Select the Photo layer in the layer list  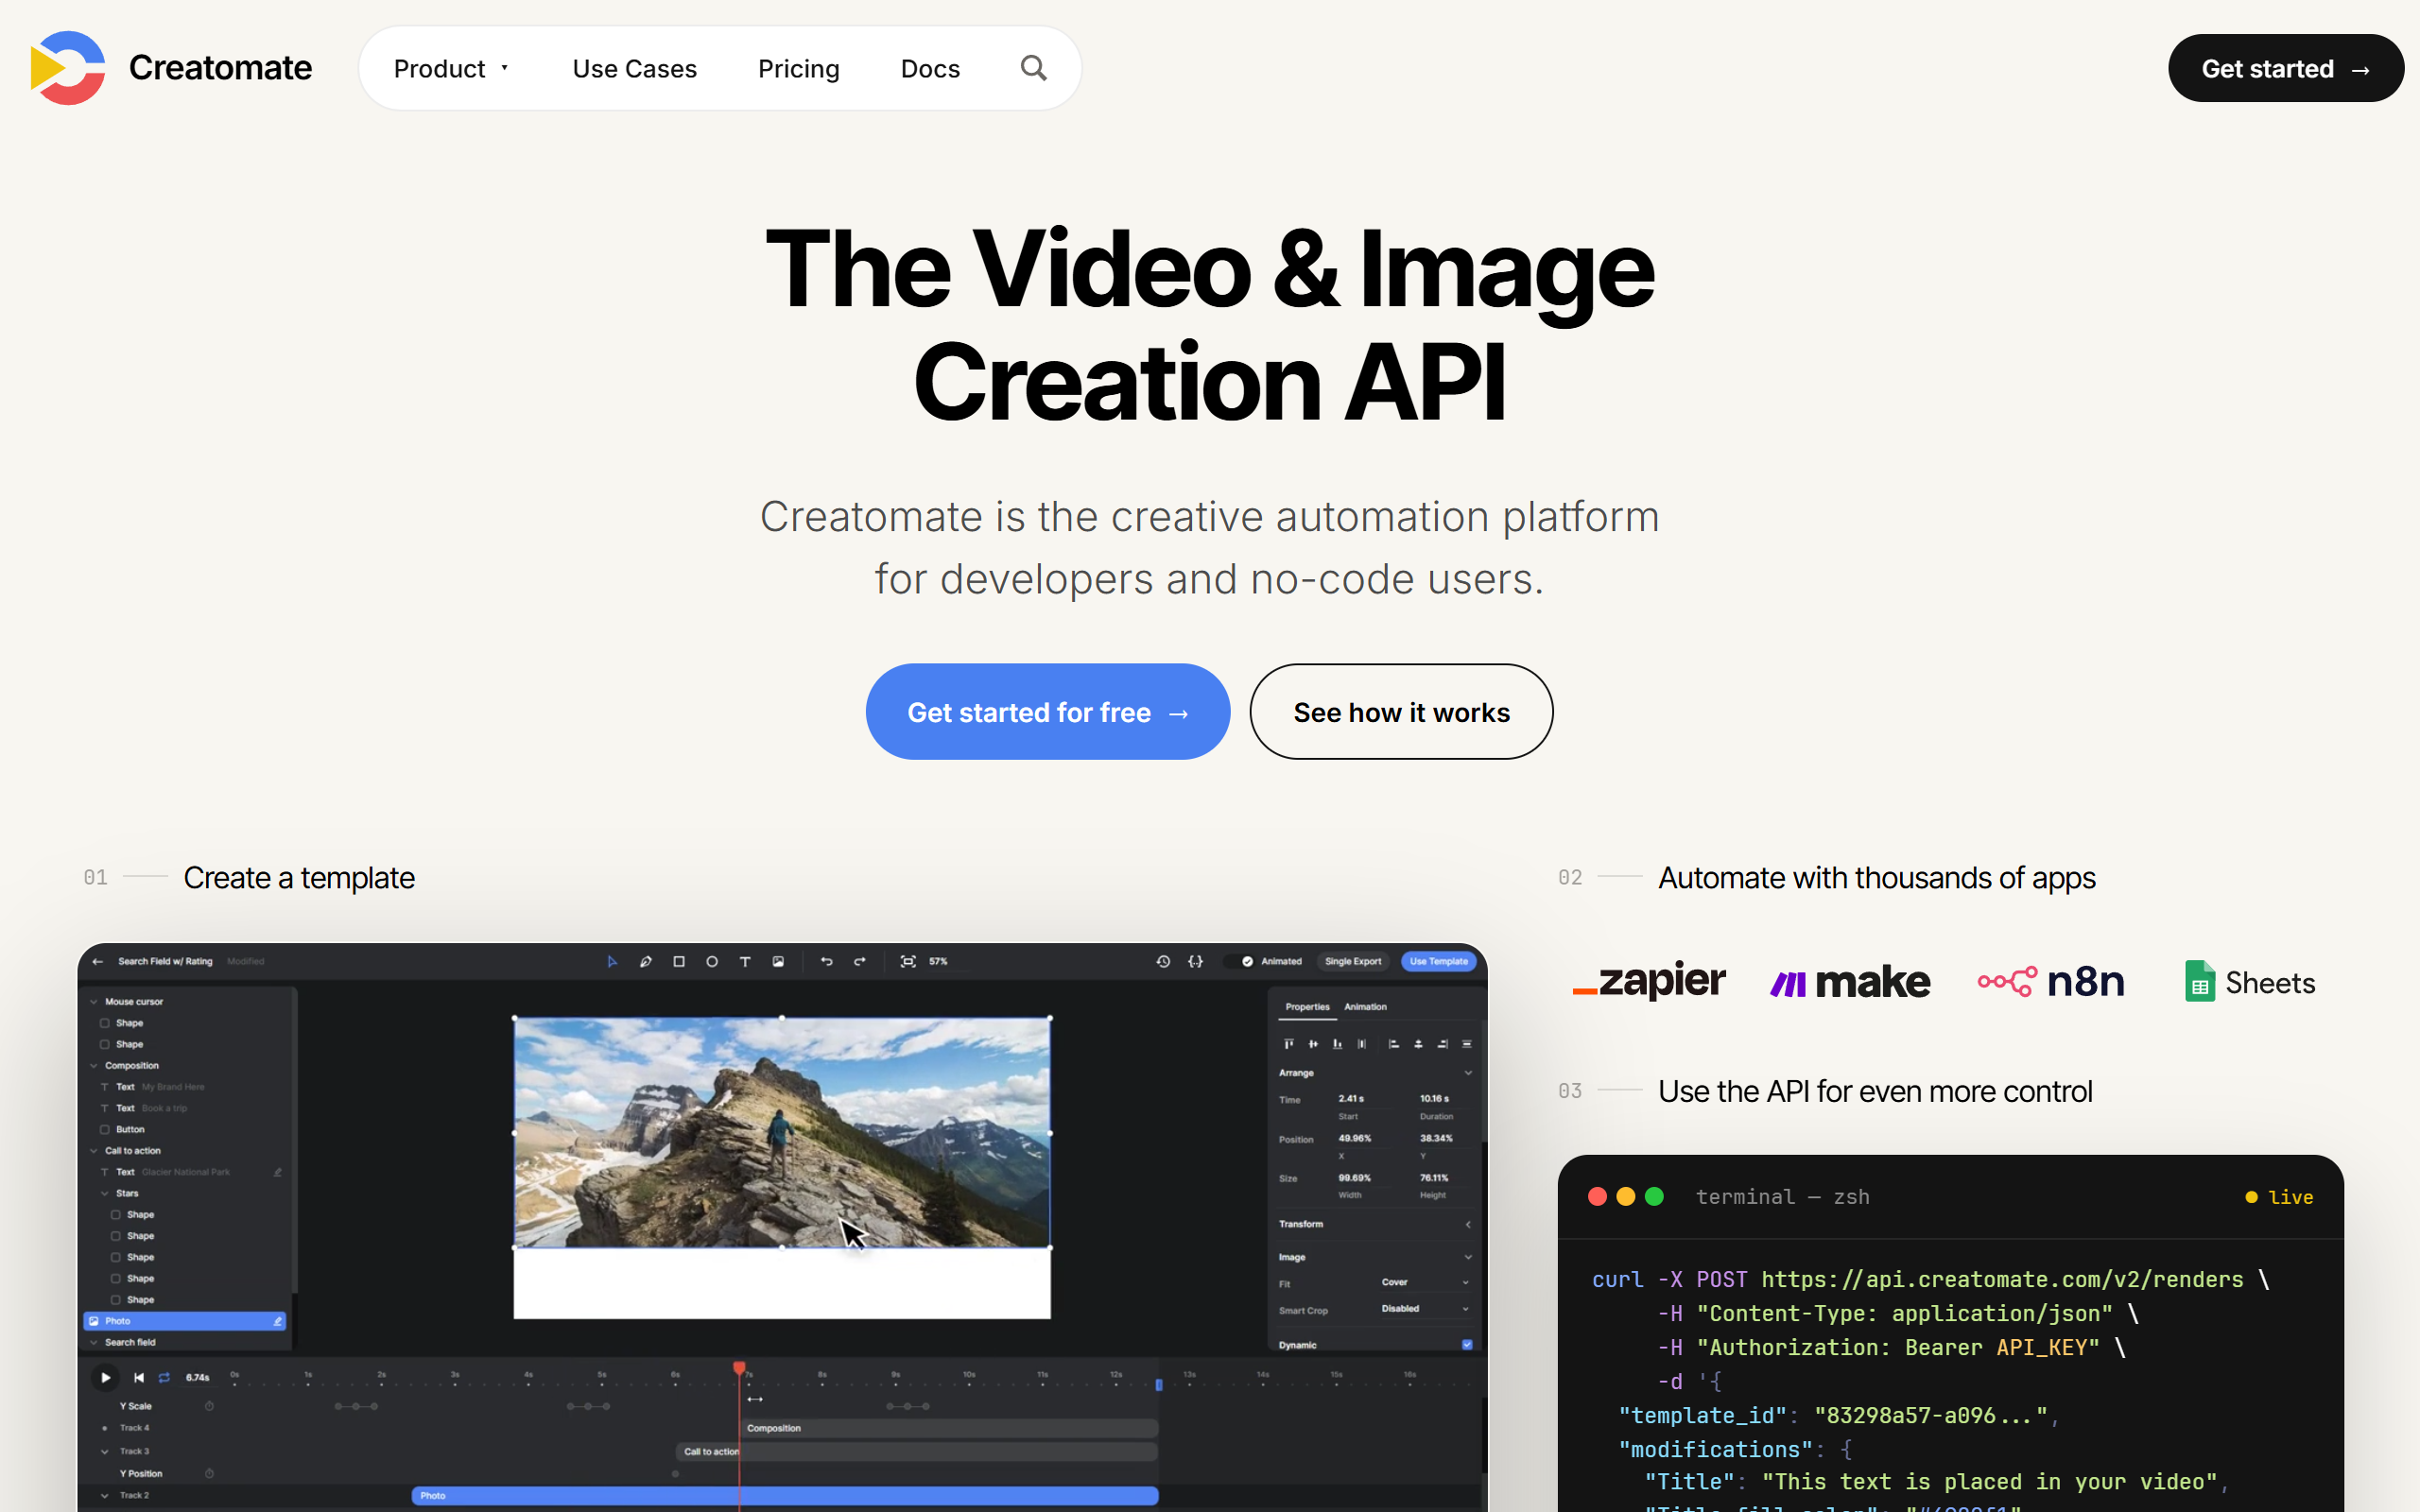click(185, 1321)
